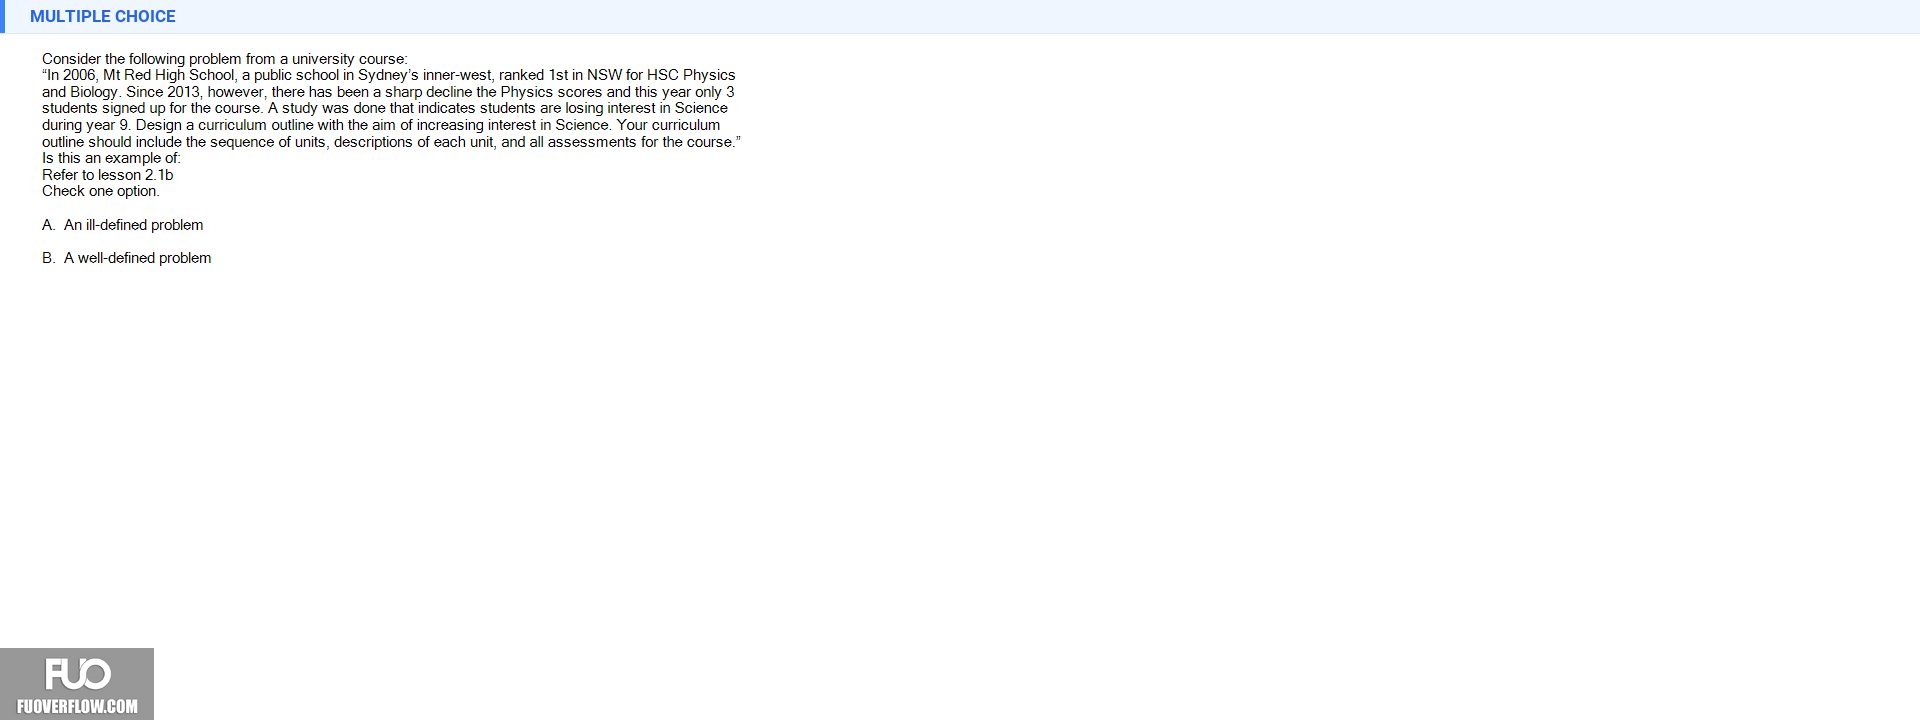Click the 'Consider the following problem' line
This screenshot has height=720, width=1920.
click(225, 59)
